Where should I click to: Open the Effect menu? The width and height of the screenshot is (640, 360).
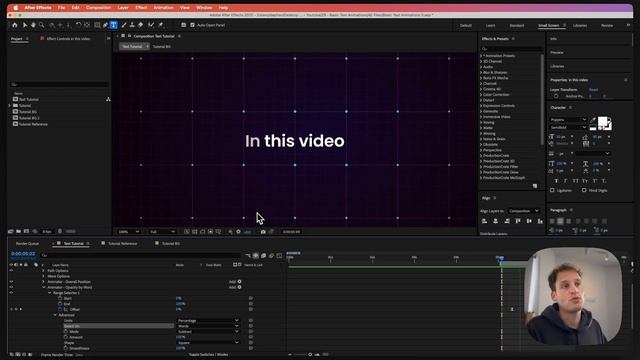click(141, 7)
